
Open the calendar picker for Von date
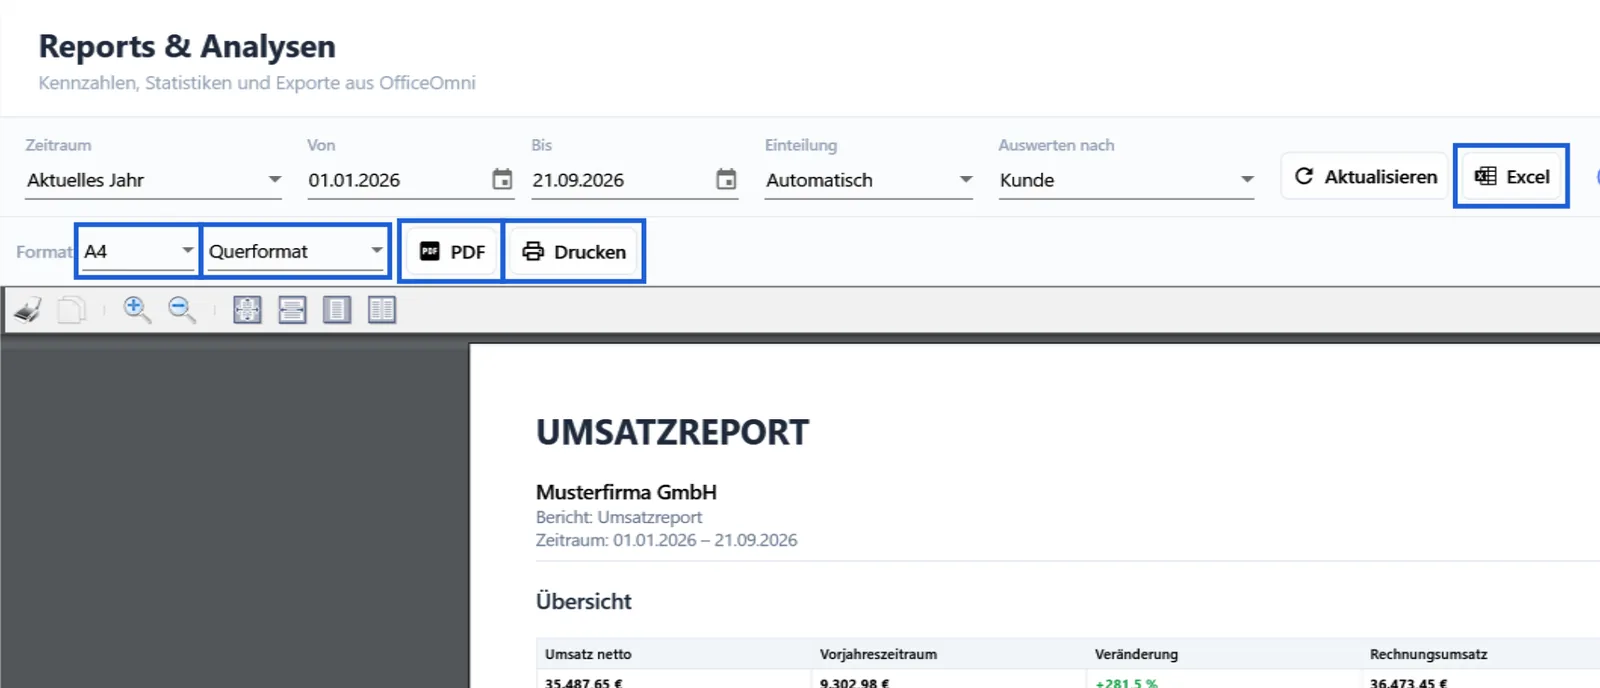502,180
